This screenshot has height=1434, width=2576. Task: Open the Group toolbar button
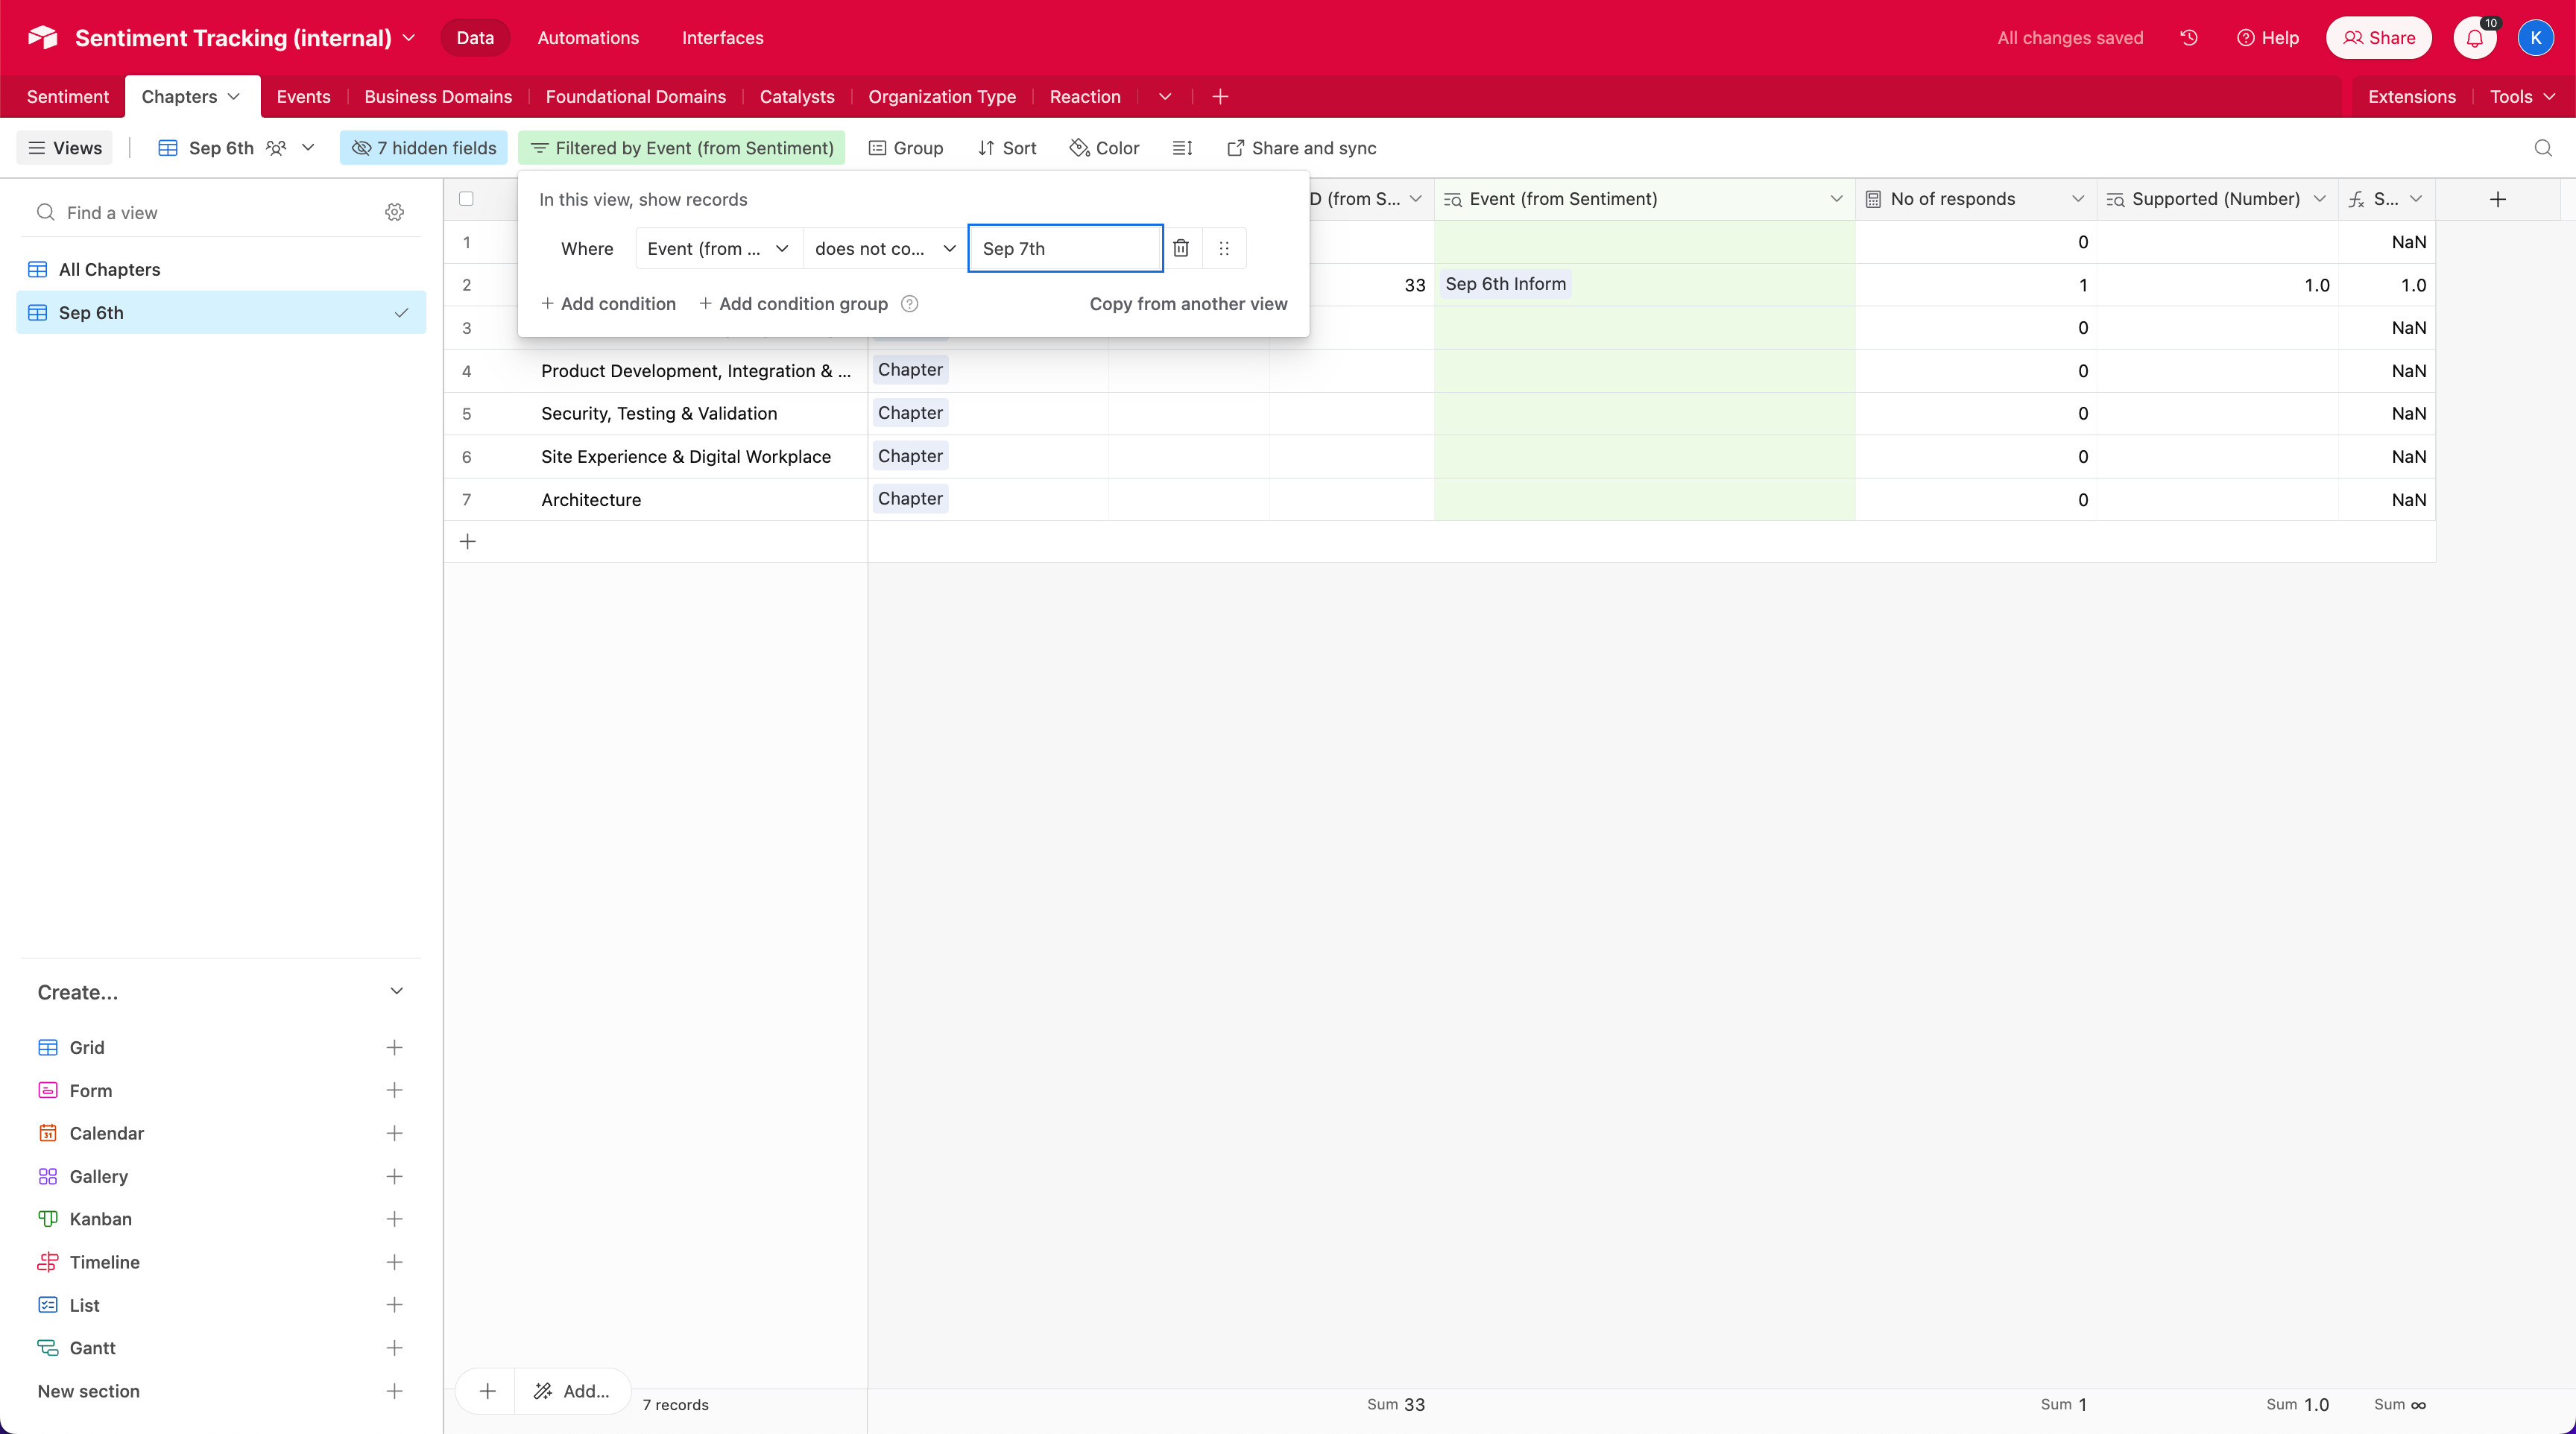(906, 148)
